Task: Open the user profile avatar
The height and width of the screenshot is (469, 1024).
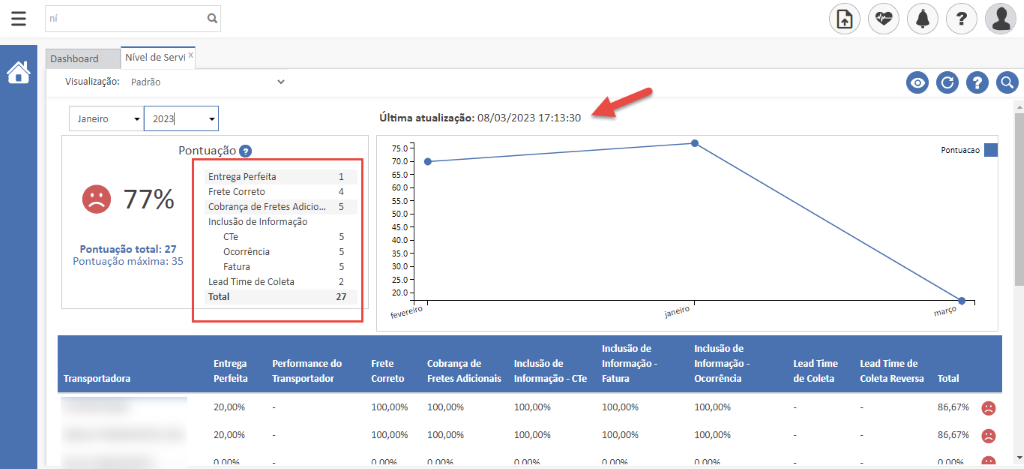Action: [1001, 18]
